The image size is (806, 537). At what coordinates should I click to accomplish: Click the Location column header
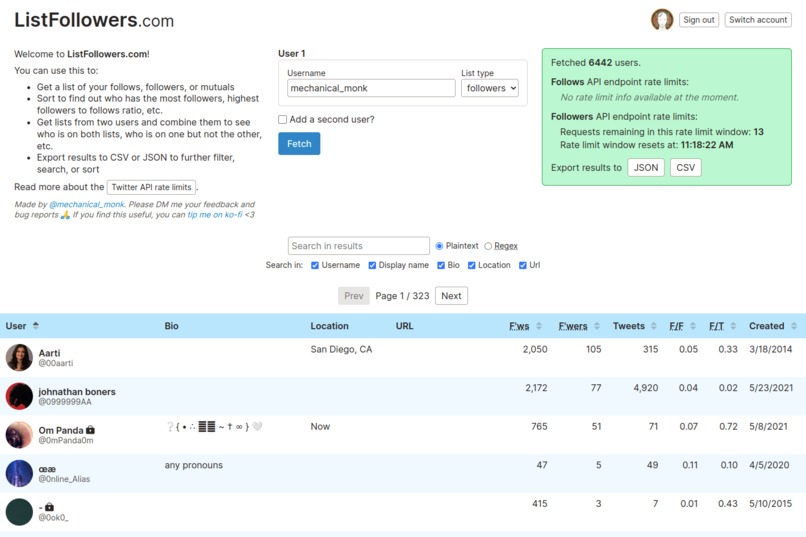329,326
